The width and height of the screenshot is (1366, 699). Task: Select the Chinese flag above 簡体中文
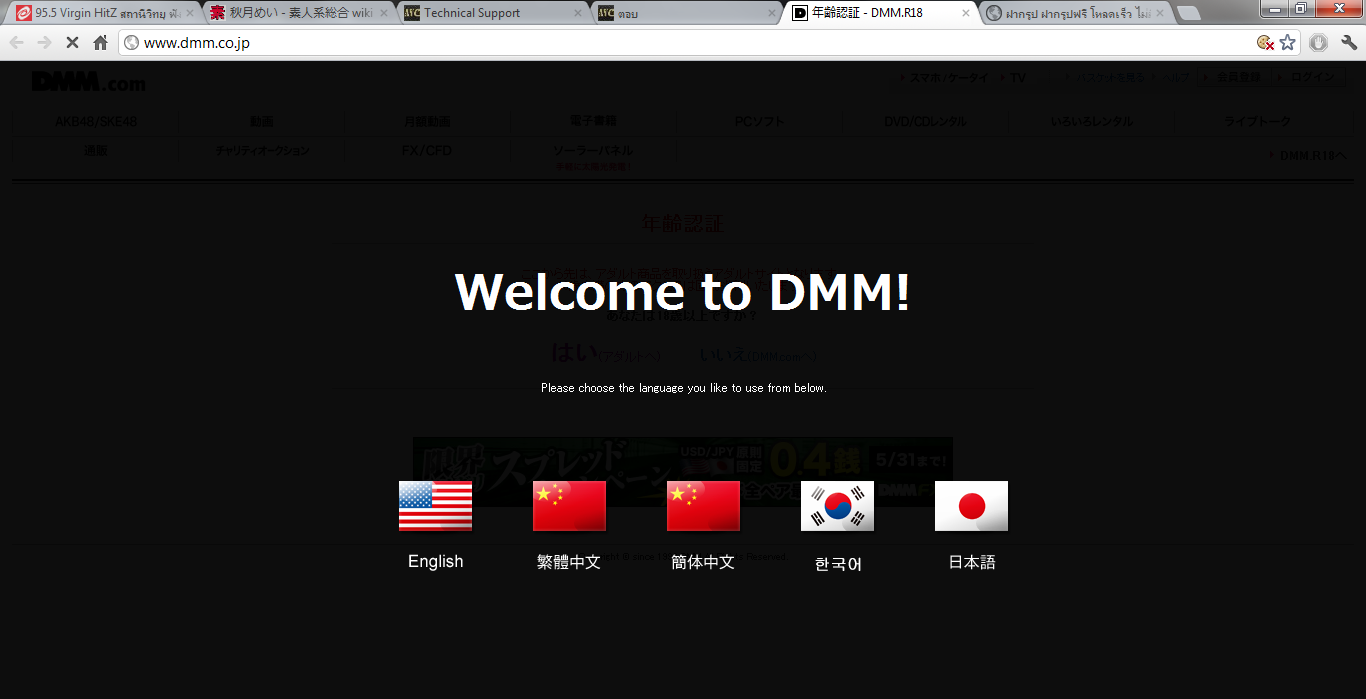click(703, 506)
